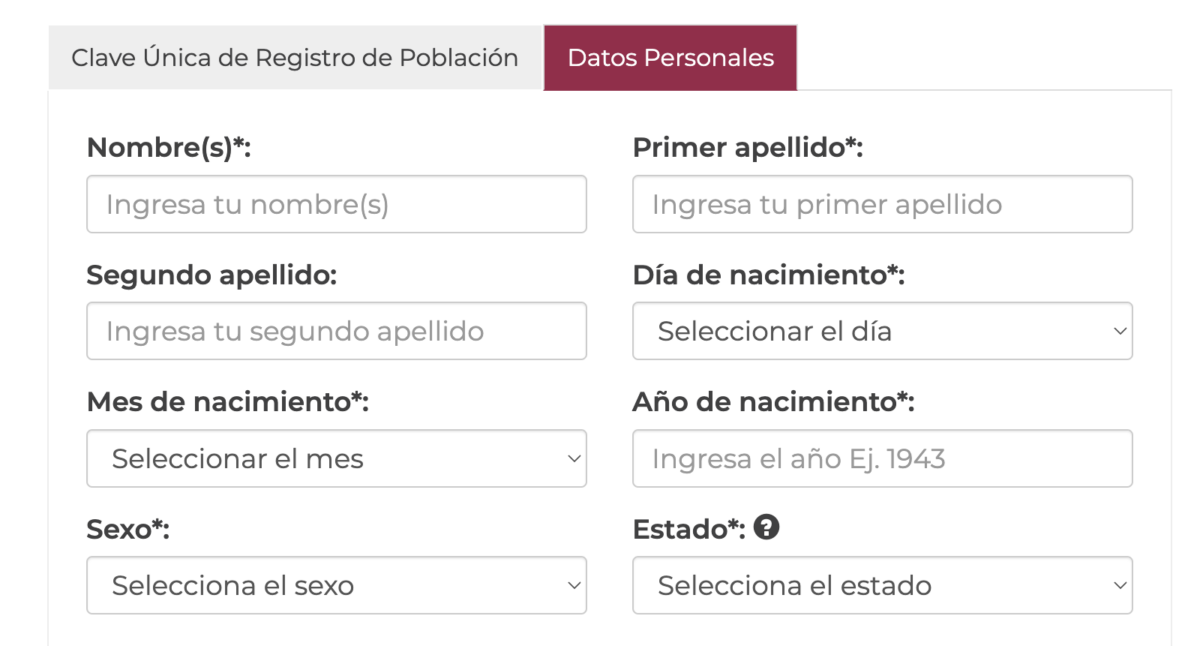The width and height of the screenshot is (1200, 646).
Task: Click the chevron arrow on Seleccionar el día
Action: tap(1120, 331)
